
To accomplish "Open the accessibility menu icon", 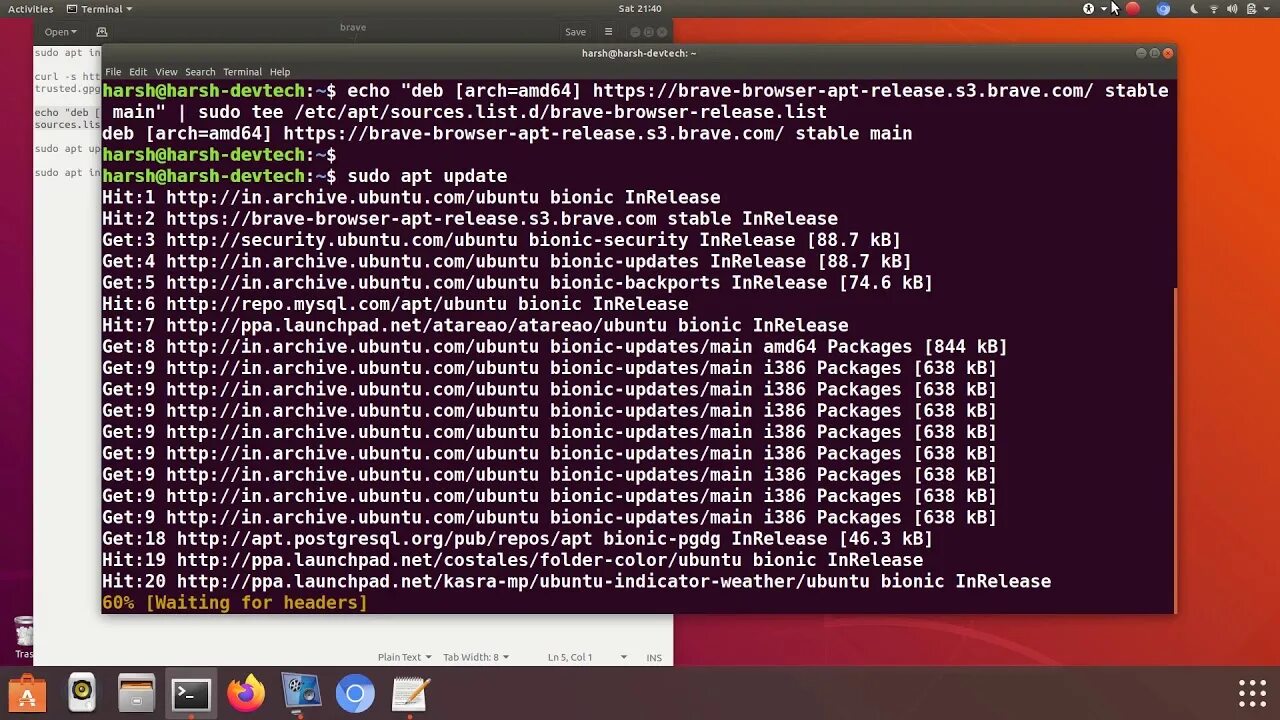I will [x=1089, y=9].
